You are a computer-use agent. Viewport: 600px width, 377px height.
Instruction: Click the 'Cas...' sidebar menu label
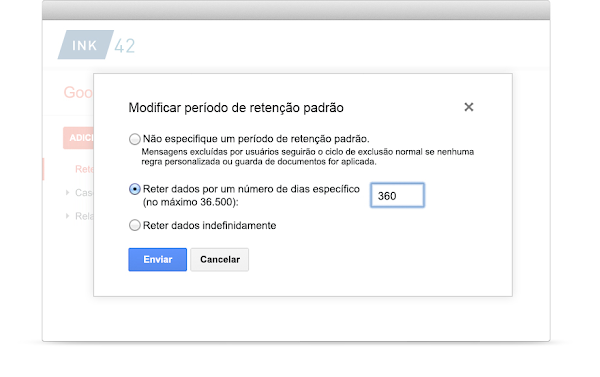tap(84, 193)
